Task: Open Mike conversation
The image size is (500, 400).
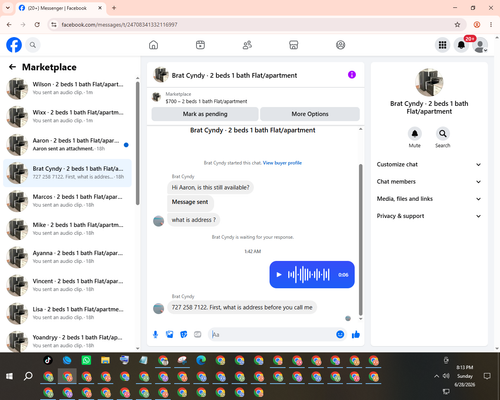Action: (67, 229)
